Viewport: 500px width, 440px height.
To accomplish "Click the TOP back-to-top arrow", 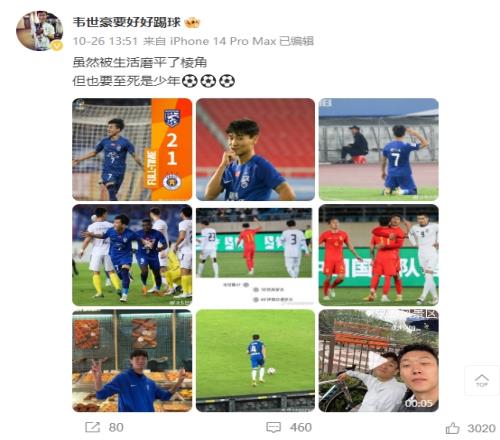I will tap(481, 380).
